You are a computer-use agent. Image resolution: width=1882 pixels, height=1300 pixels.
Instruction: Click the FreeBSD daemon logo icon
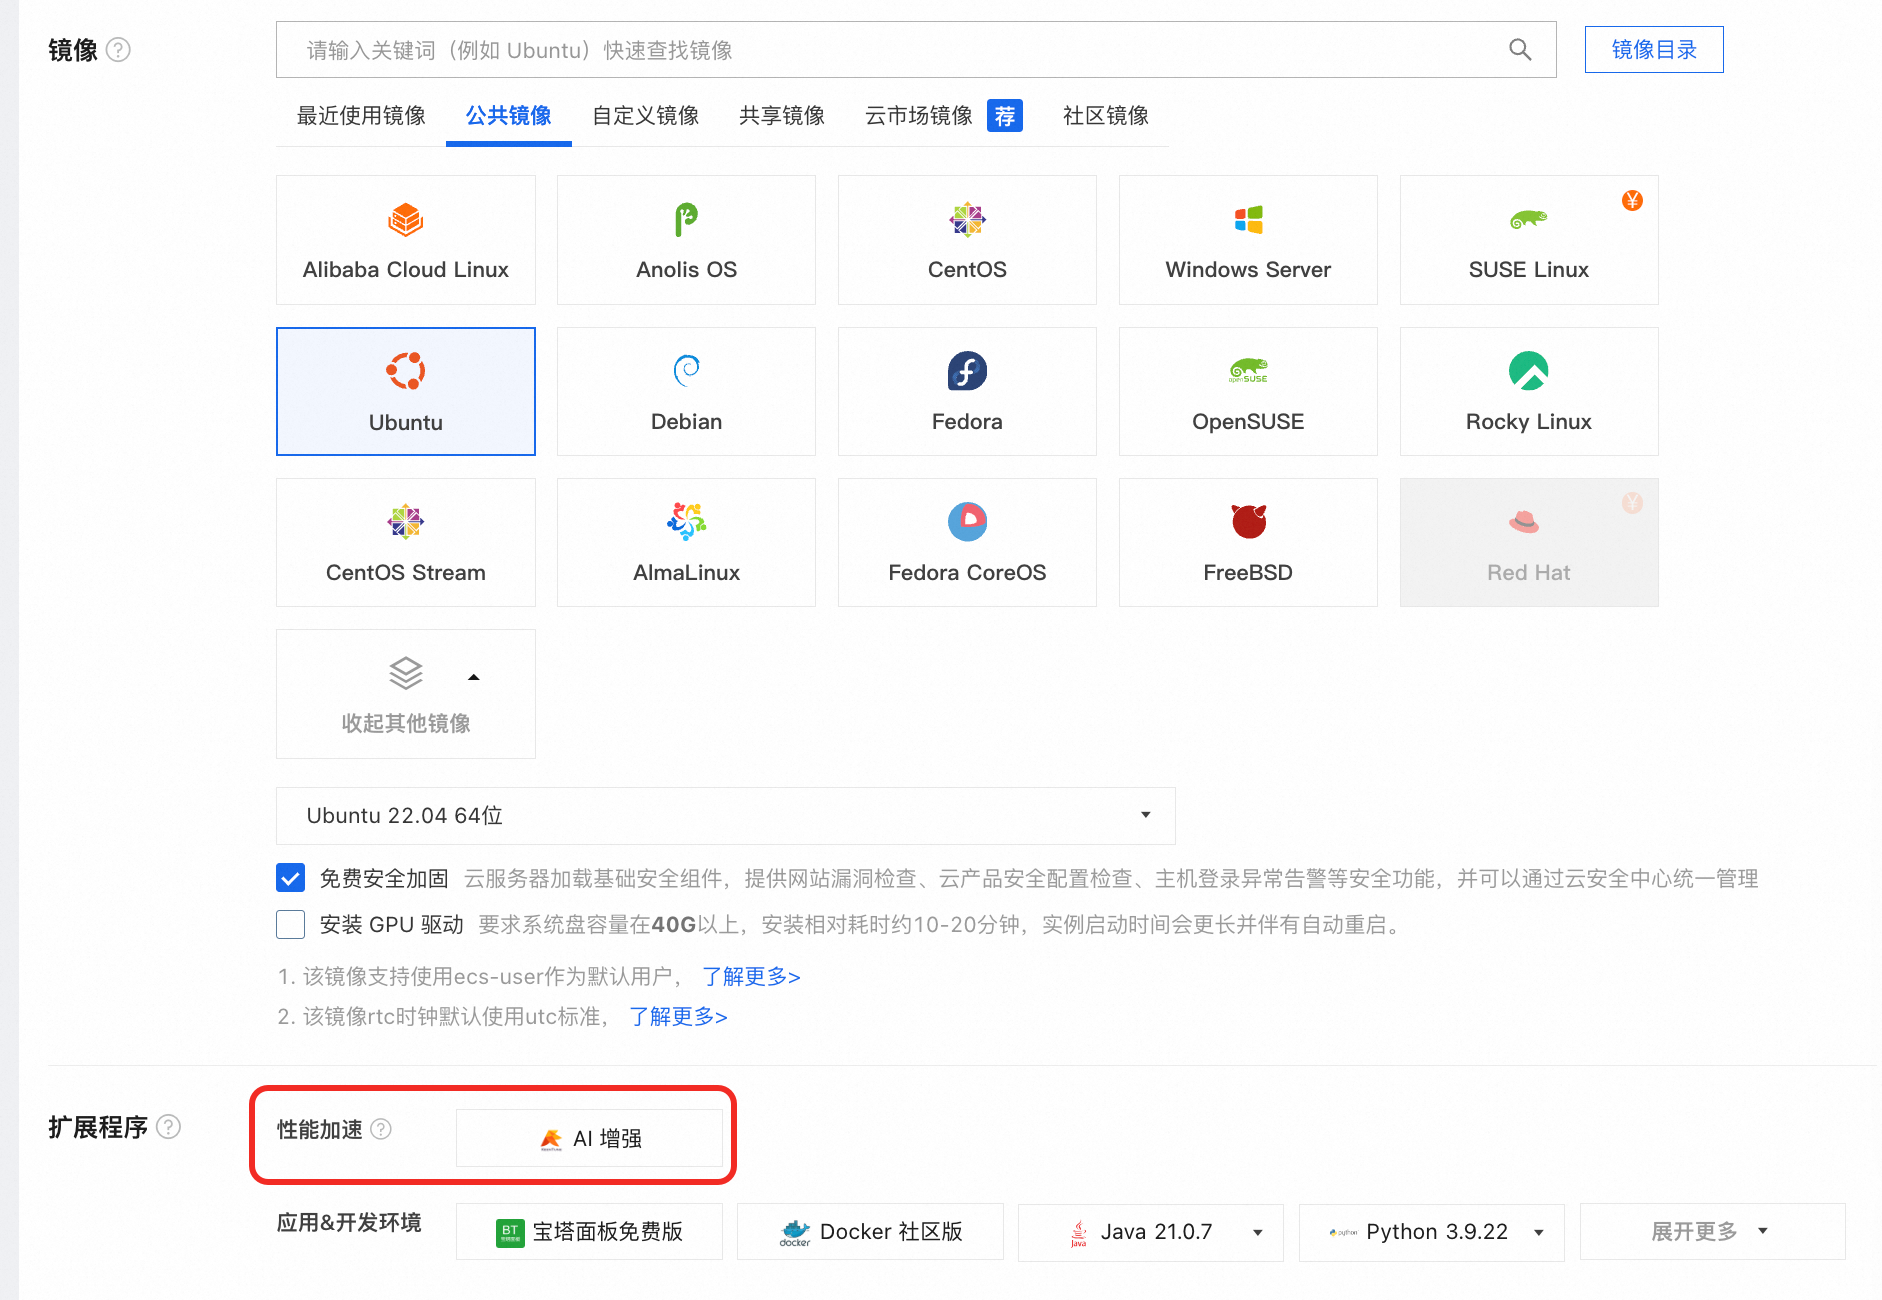[x=1248, y=521]
